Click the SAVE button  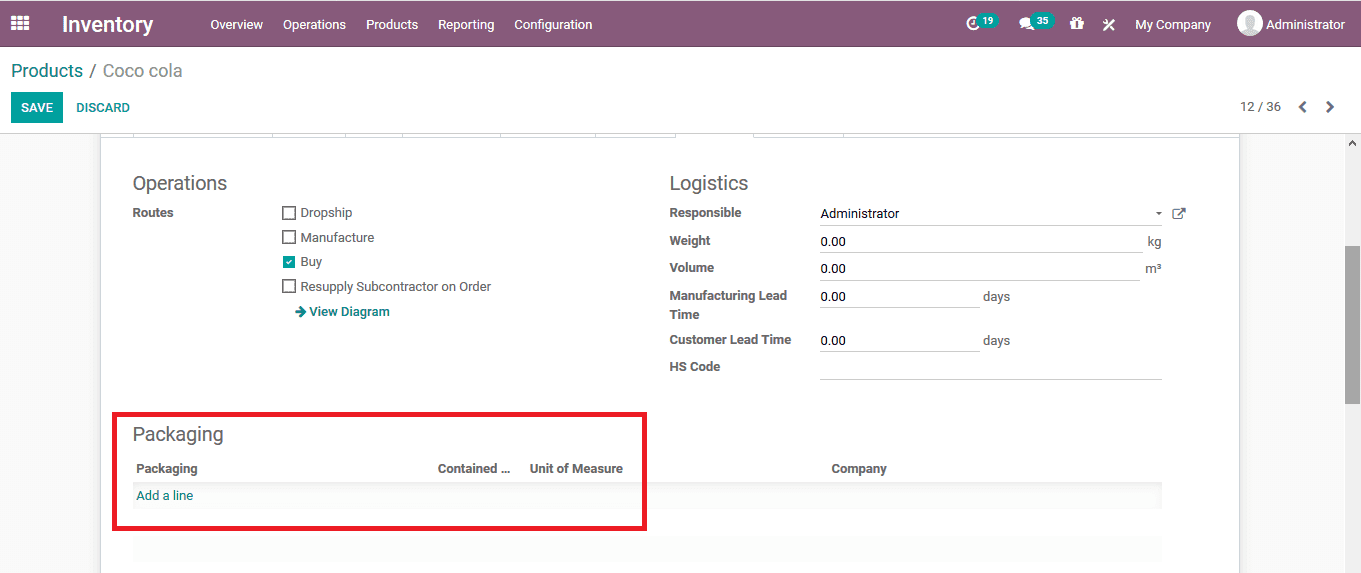tap(37, 107)
